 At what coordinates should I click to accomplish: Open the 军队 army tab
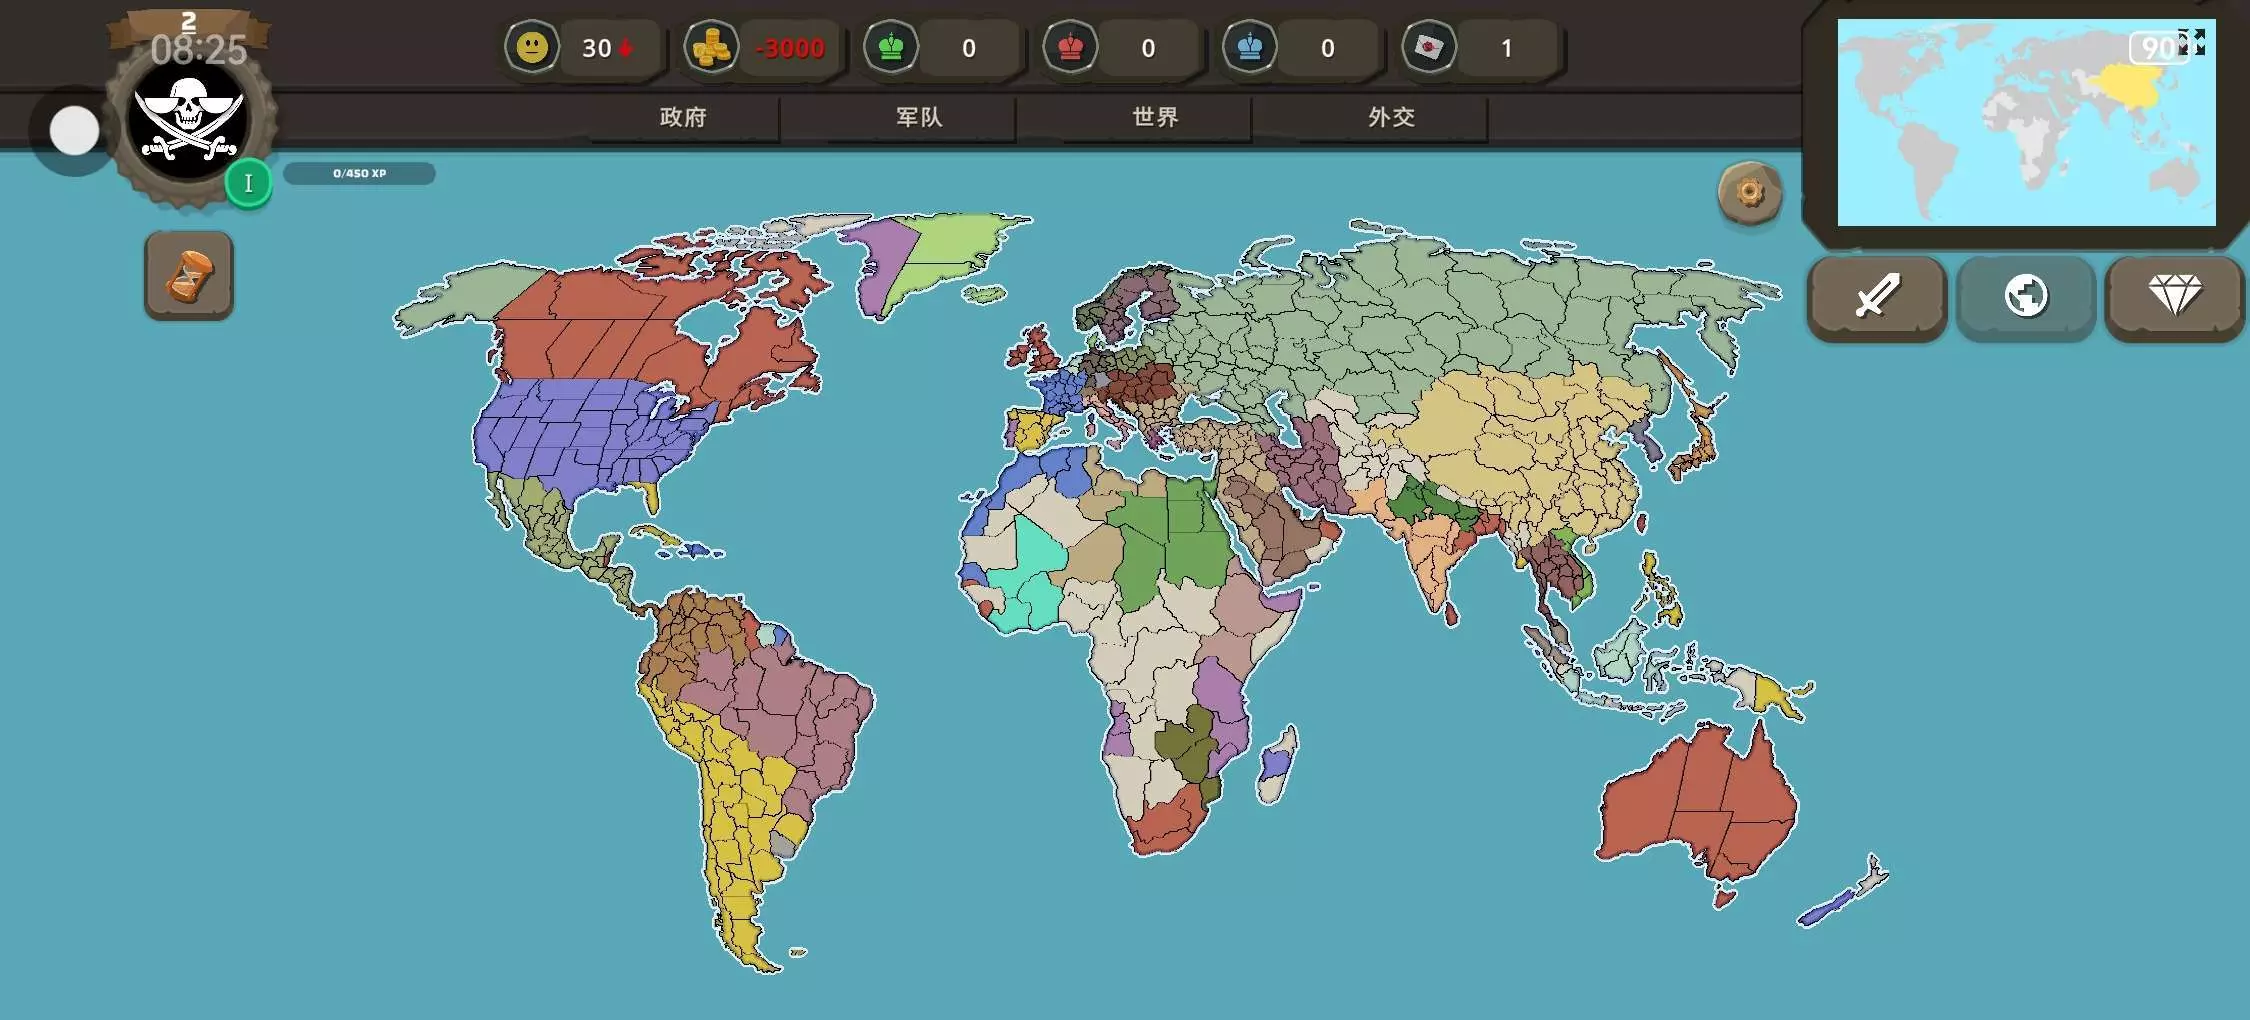click(x=919, y=117)
